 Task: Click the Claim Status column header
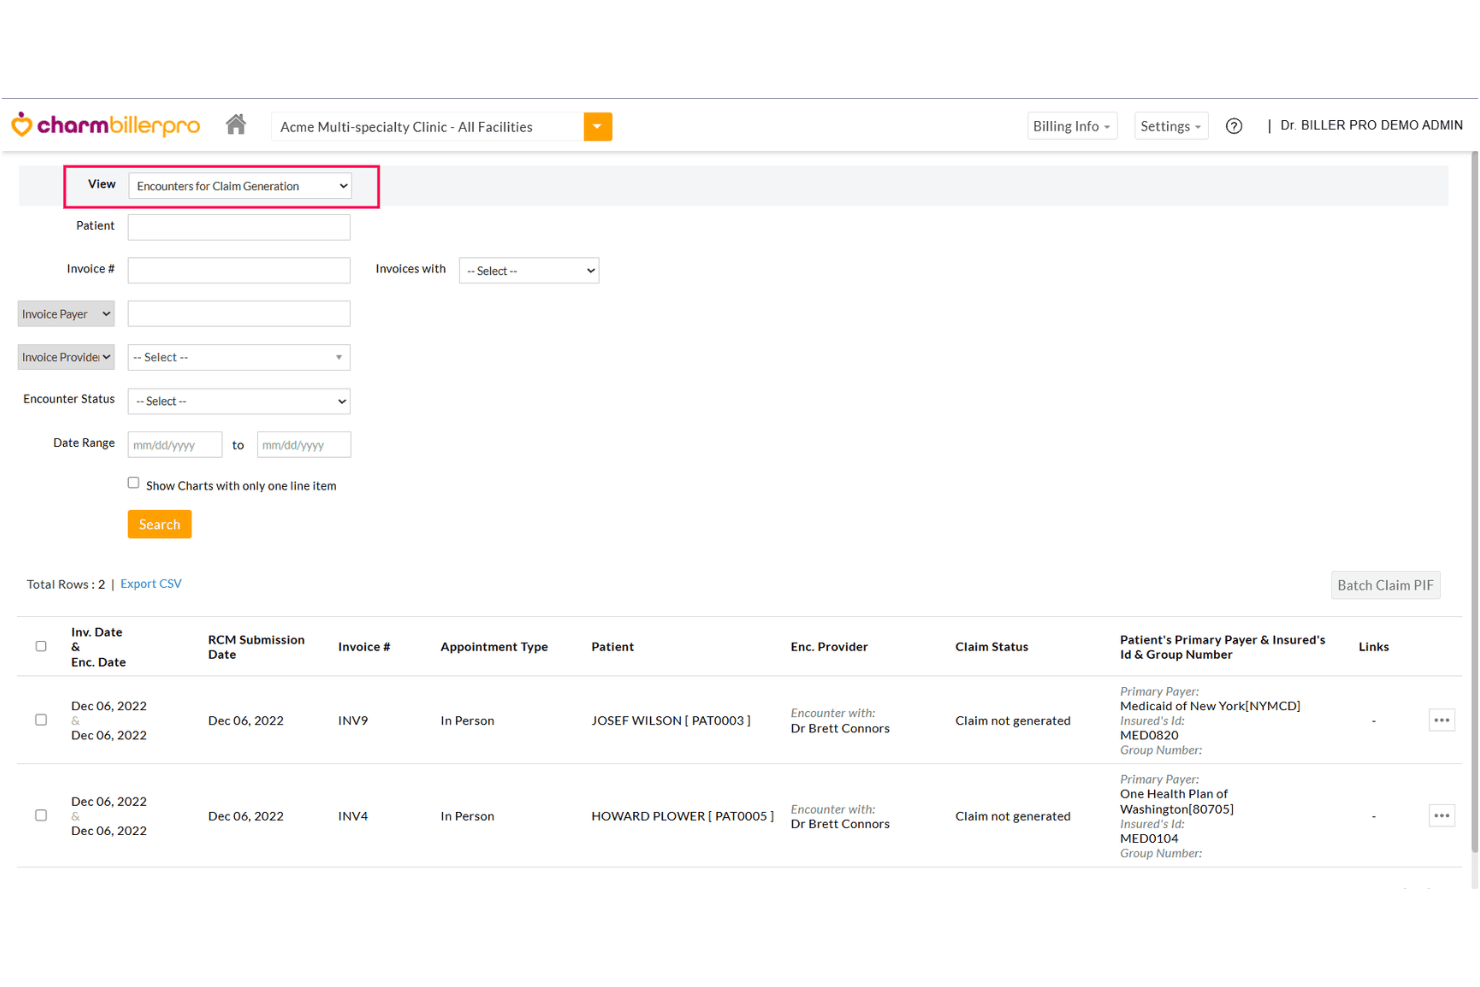(x=991, y=647)
